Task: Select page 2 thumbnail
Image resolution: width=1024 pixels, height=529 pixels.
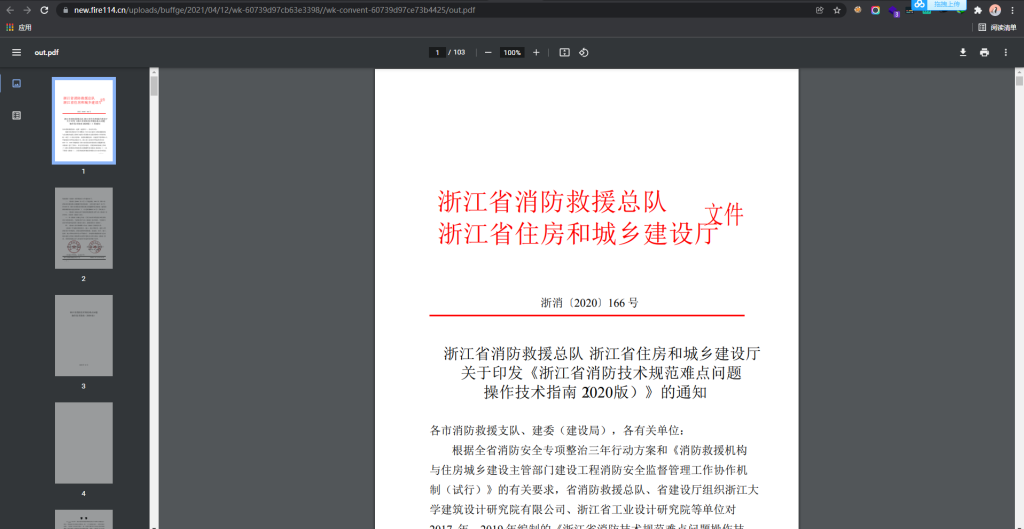Action: (84, 228)
